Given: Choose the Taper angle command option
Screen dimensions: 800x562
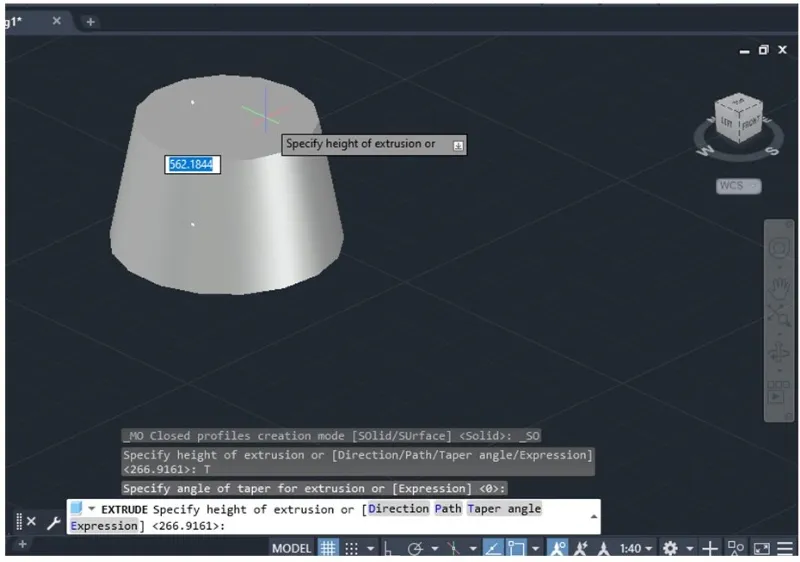Looking at the screenshot, I should 504,509.
